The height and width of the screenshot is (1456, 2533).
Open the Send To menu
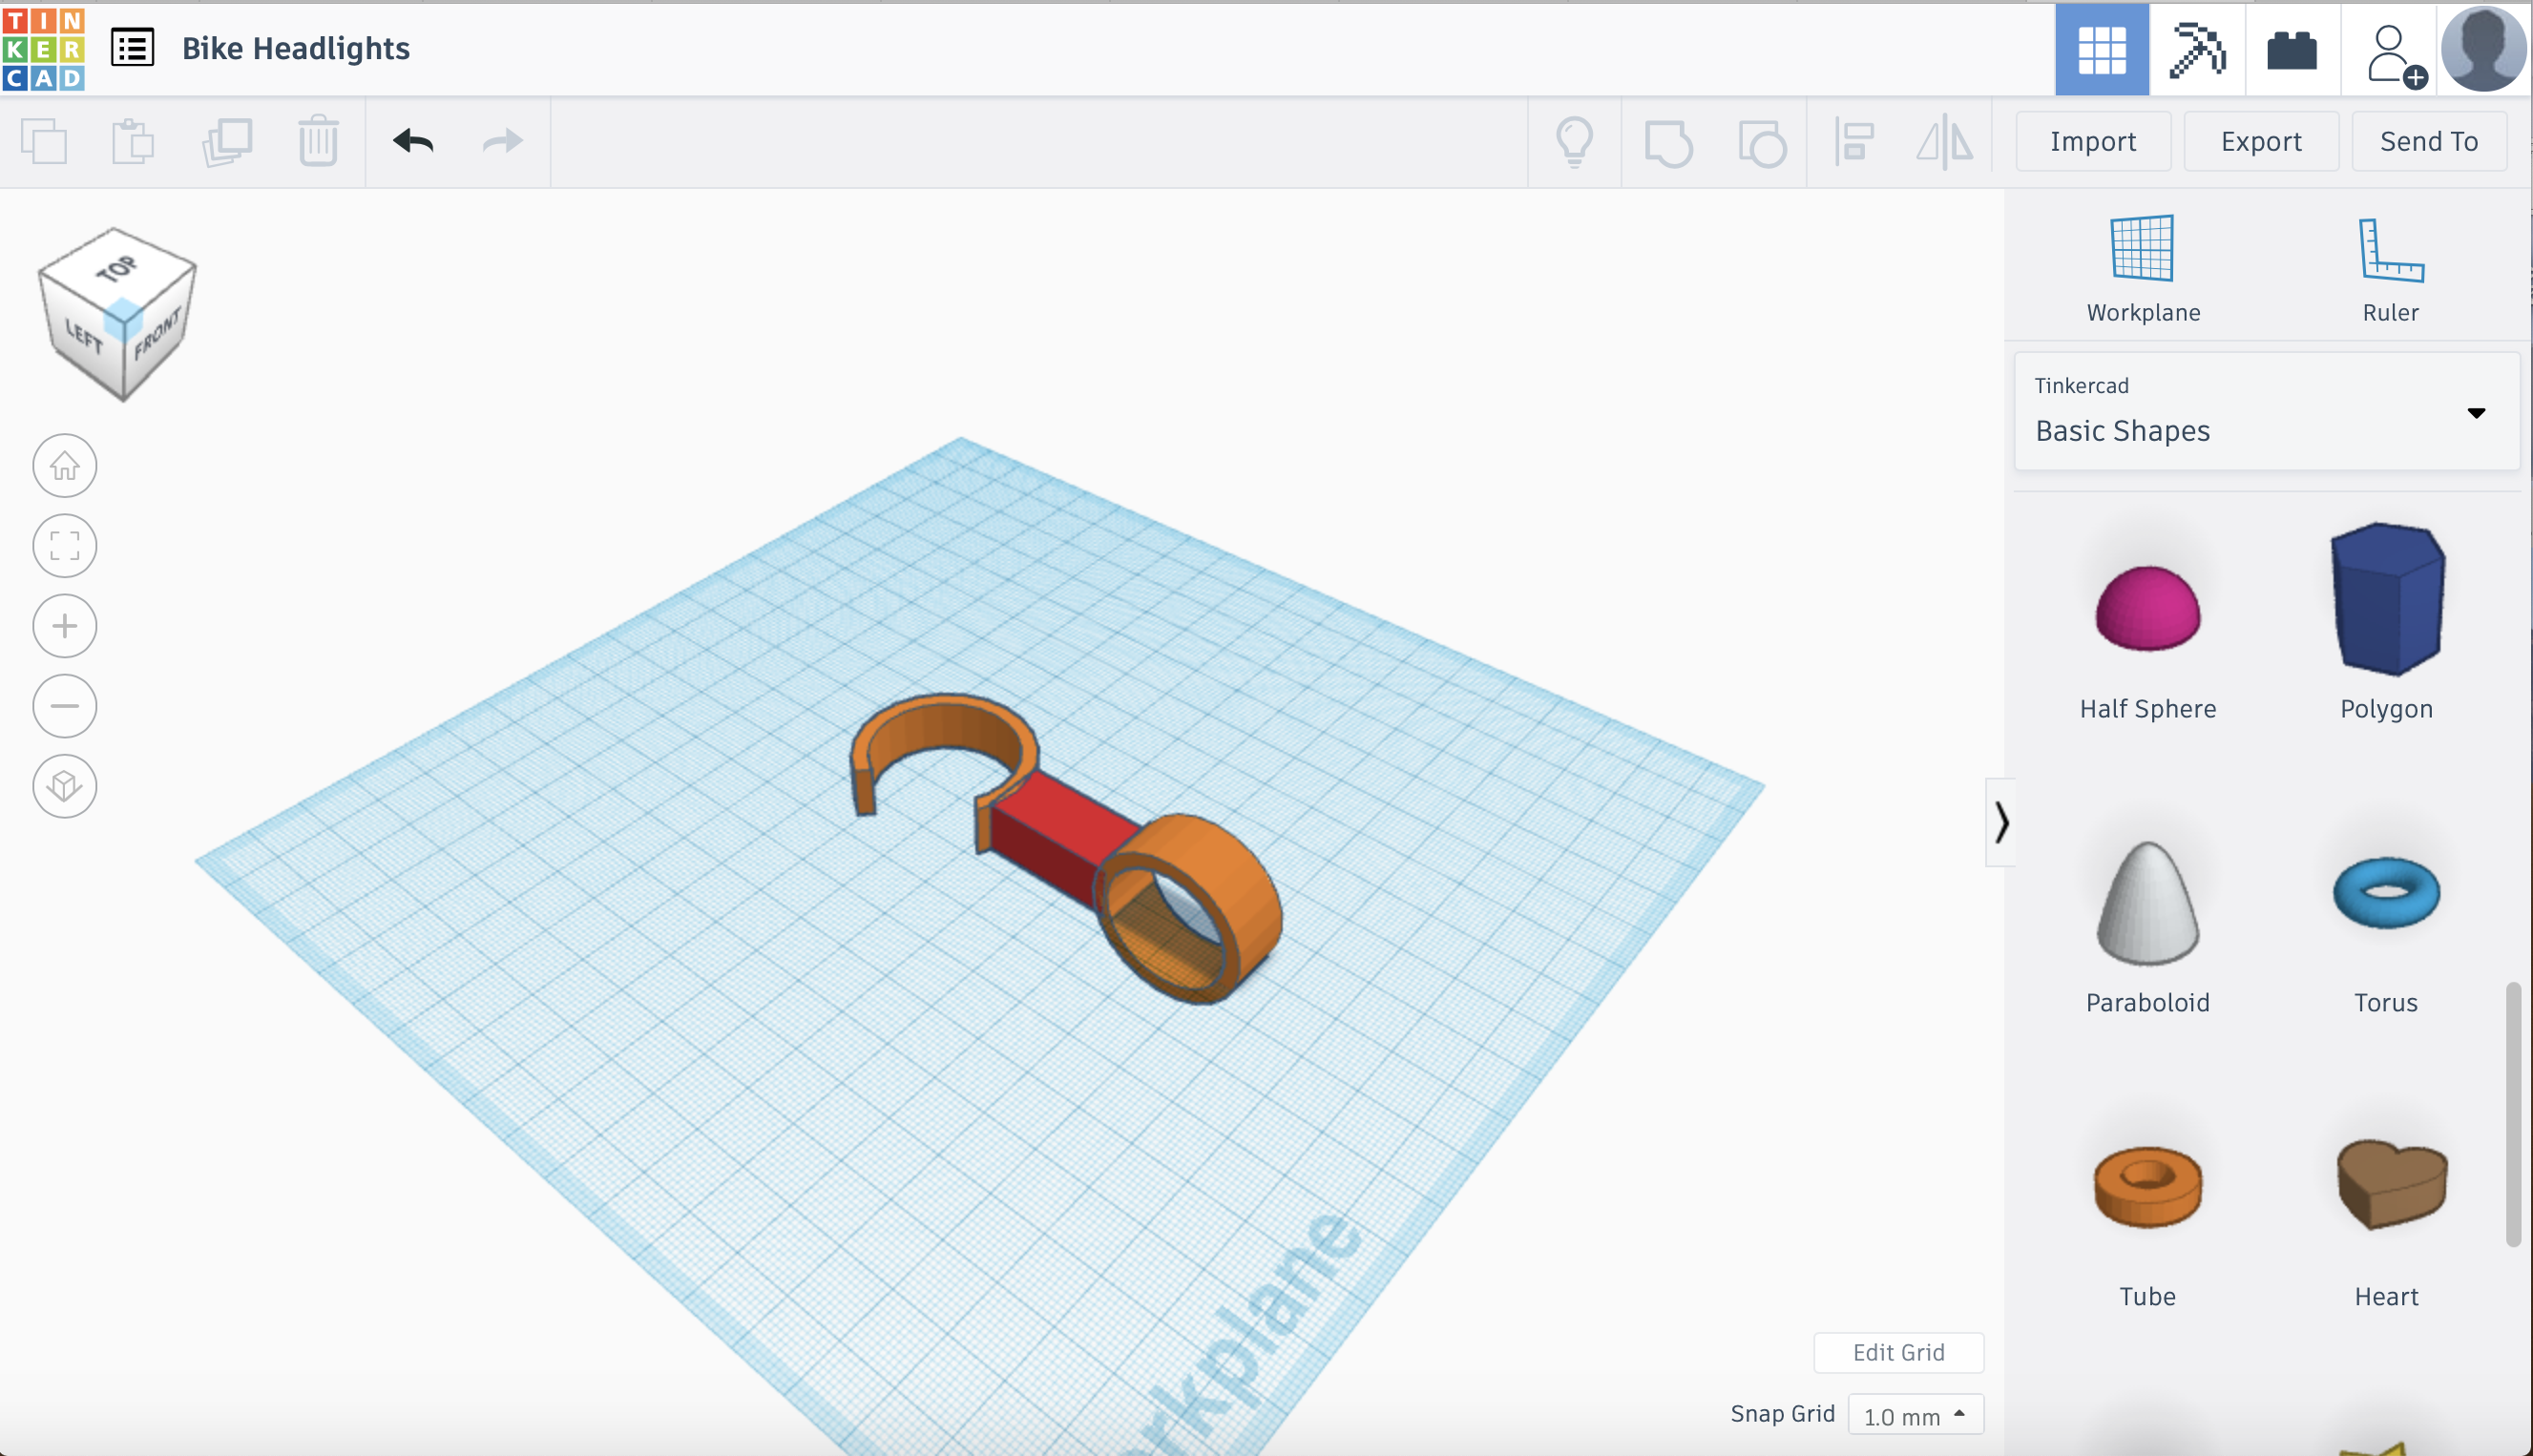click(2428, 142)
